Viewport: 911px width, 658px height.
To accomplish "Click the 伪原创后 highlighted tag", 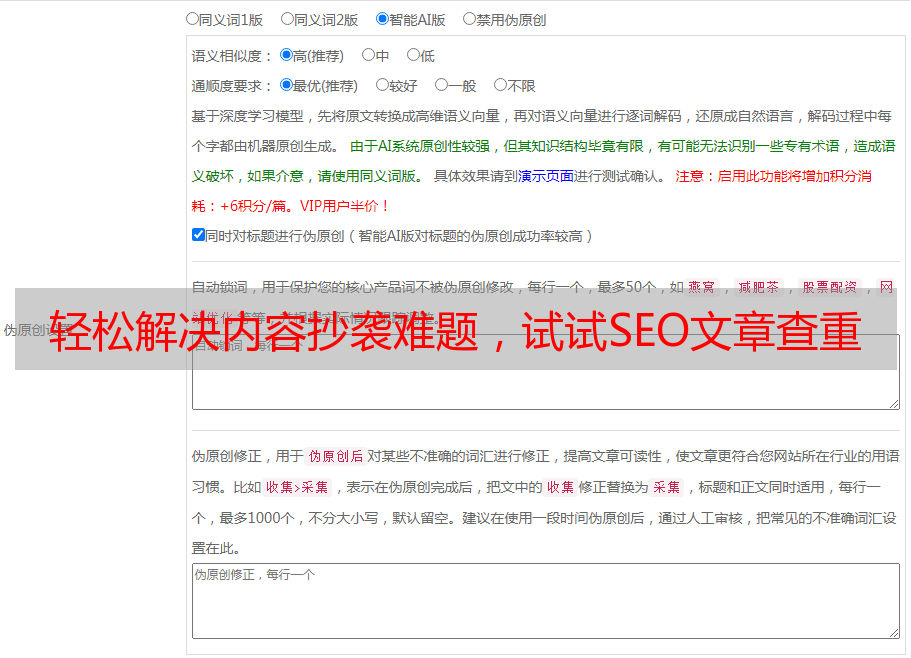I will (x=336, y=456).
